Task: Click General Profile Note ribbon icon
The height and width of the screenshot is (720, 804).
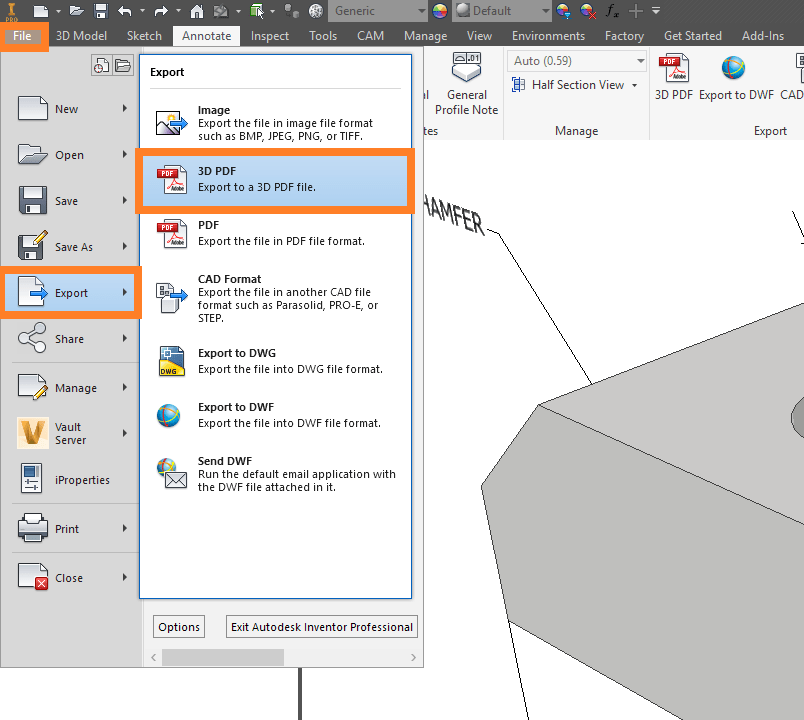Action: 467,67
